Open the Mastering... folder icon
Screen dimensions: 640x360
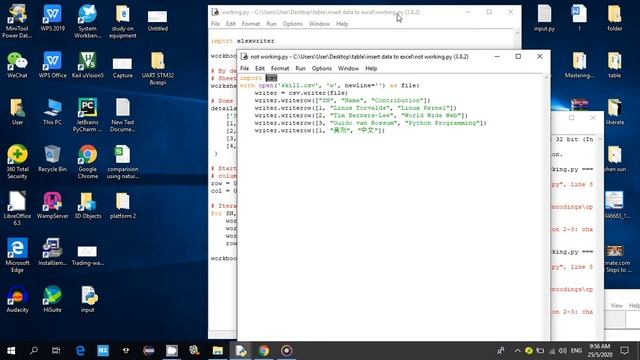(579, 65)
